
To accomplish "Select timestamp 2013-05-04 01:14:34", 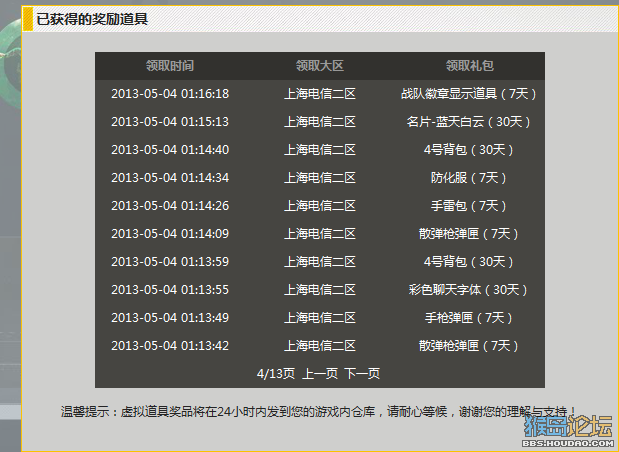I will coord(170,178).
